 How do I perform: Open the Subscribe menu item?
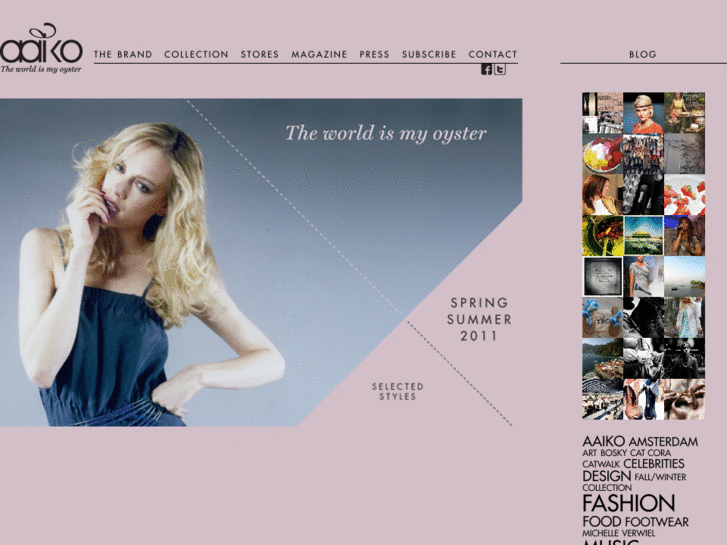[429, 54]
